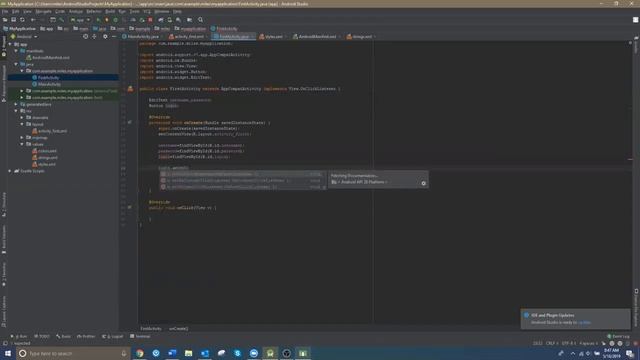640x360 pixels.
Task: Open the Event Log
Action: tap(618, 336)
